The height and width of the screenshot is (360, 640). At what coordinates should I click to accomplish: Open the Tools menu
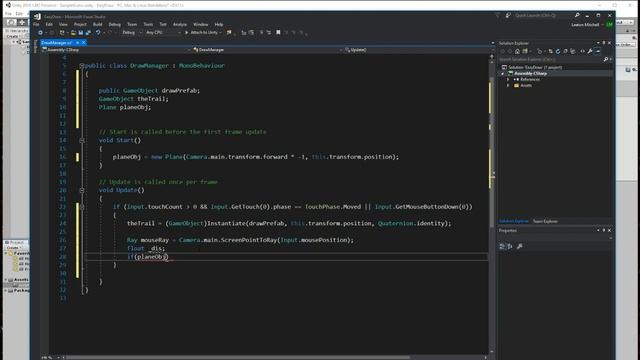[148, 24]
